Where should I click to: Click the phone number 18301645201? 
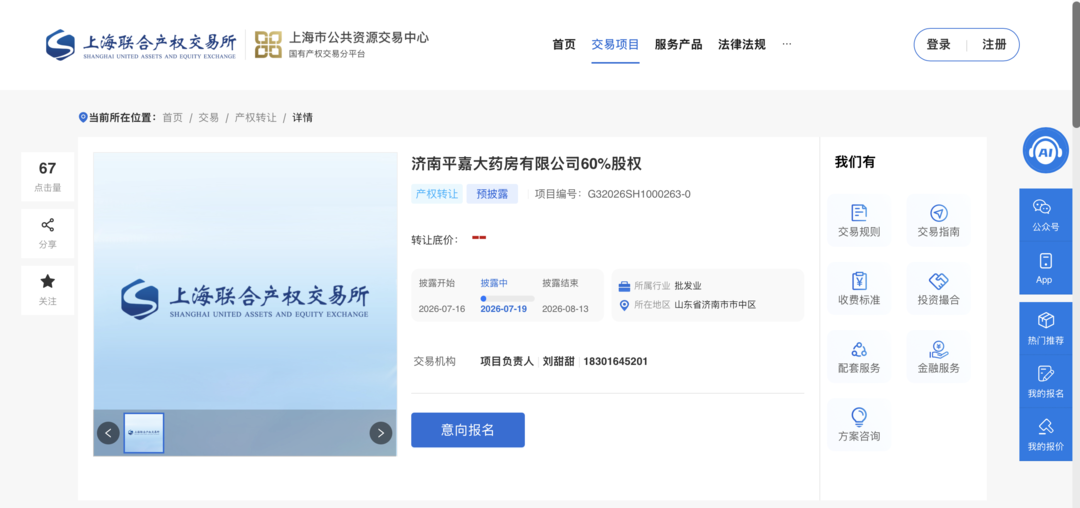coord(615,361)
